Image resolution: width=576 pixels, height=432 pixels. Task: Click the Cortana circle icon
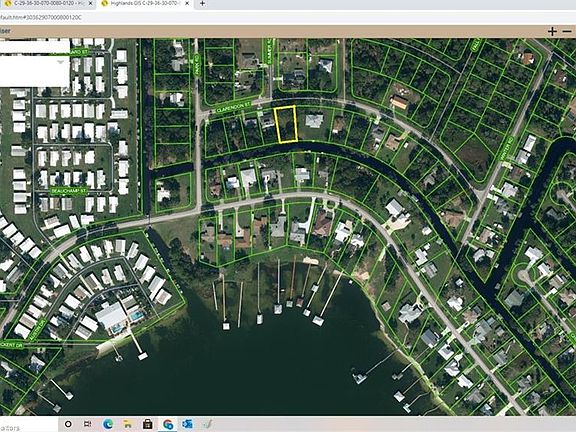coord(68,424)
